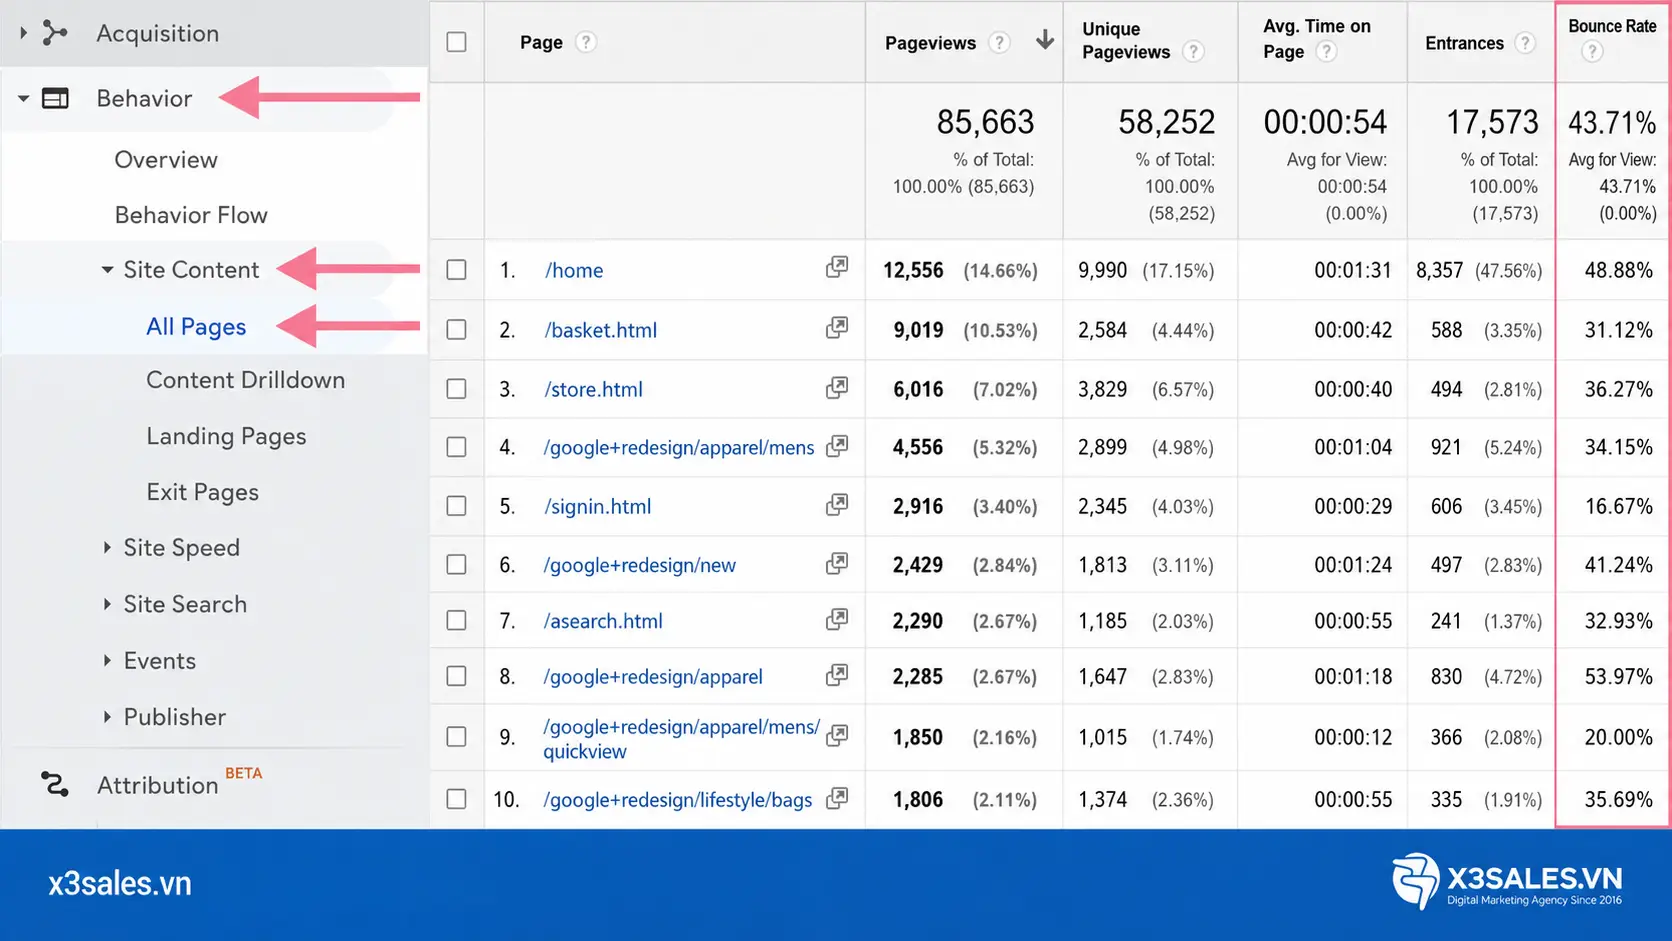Select All Pages report
Screen dimensions: 1672x941
[196, 327]
